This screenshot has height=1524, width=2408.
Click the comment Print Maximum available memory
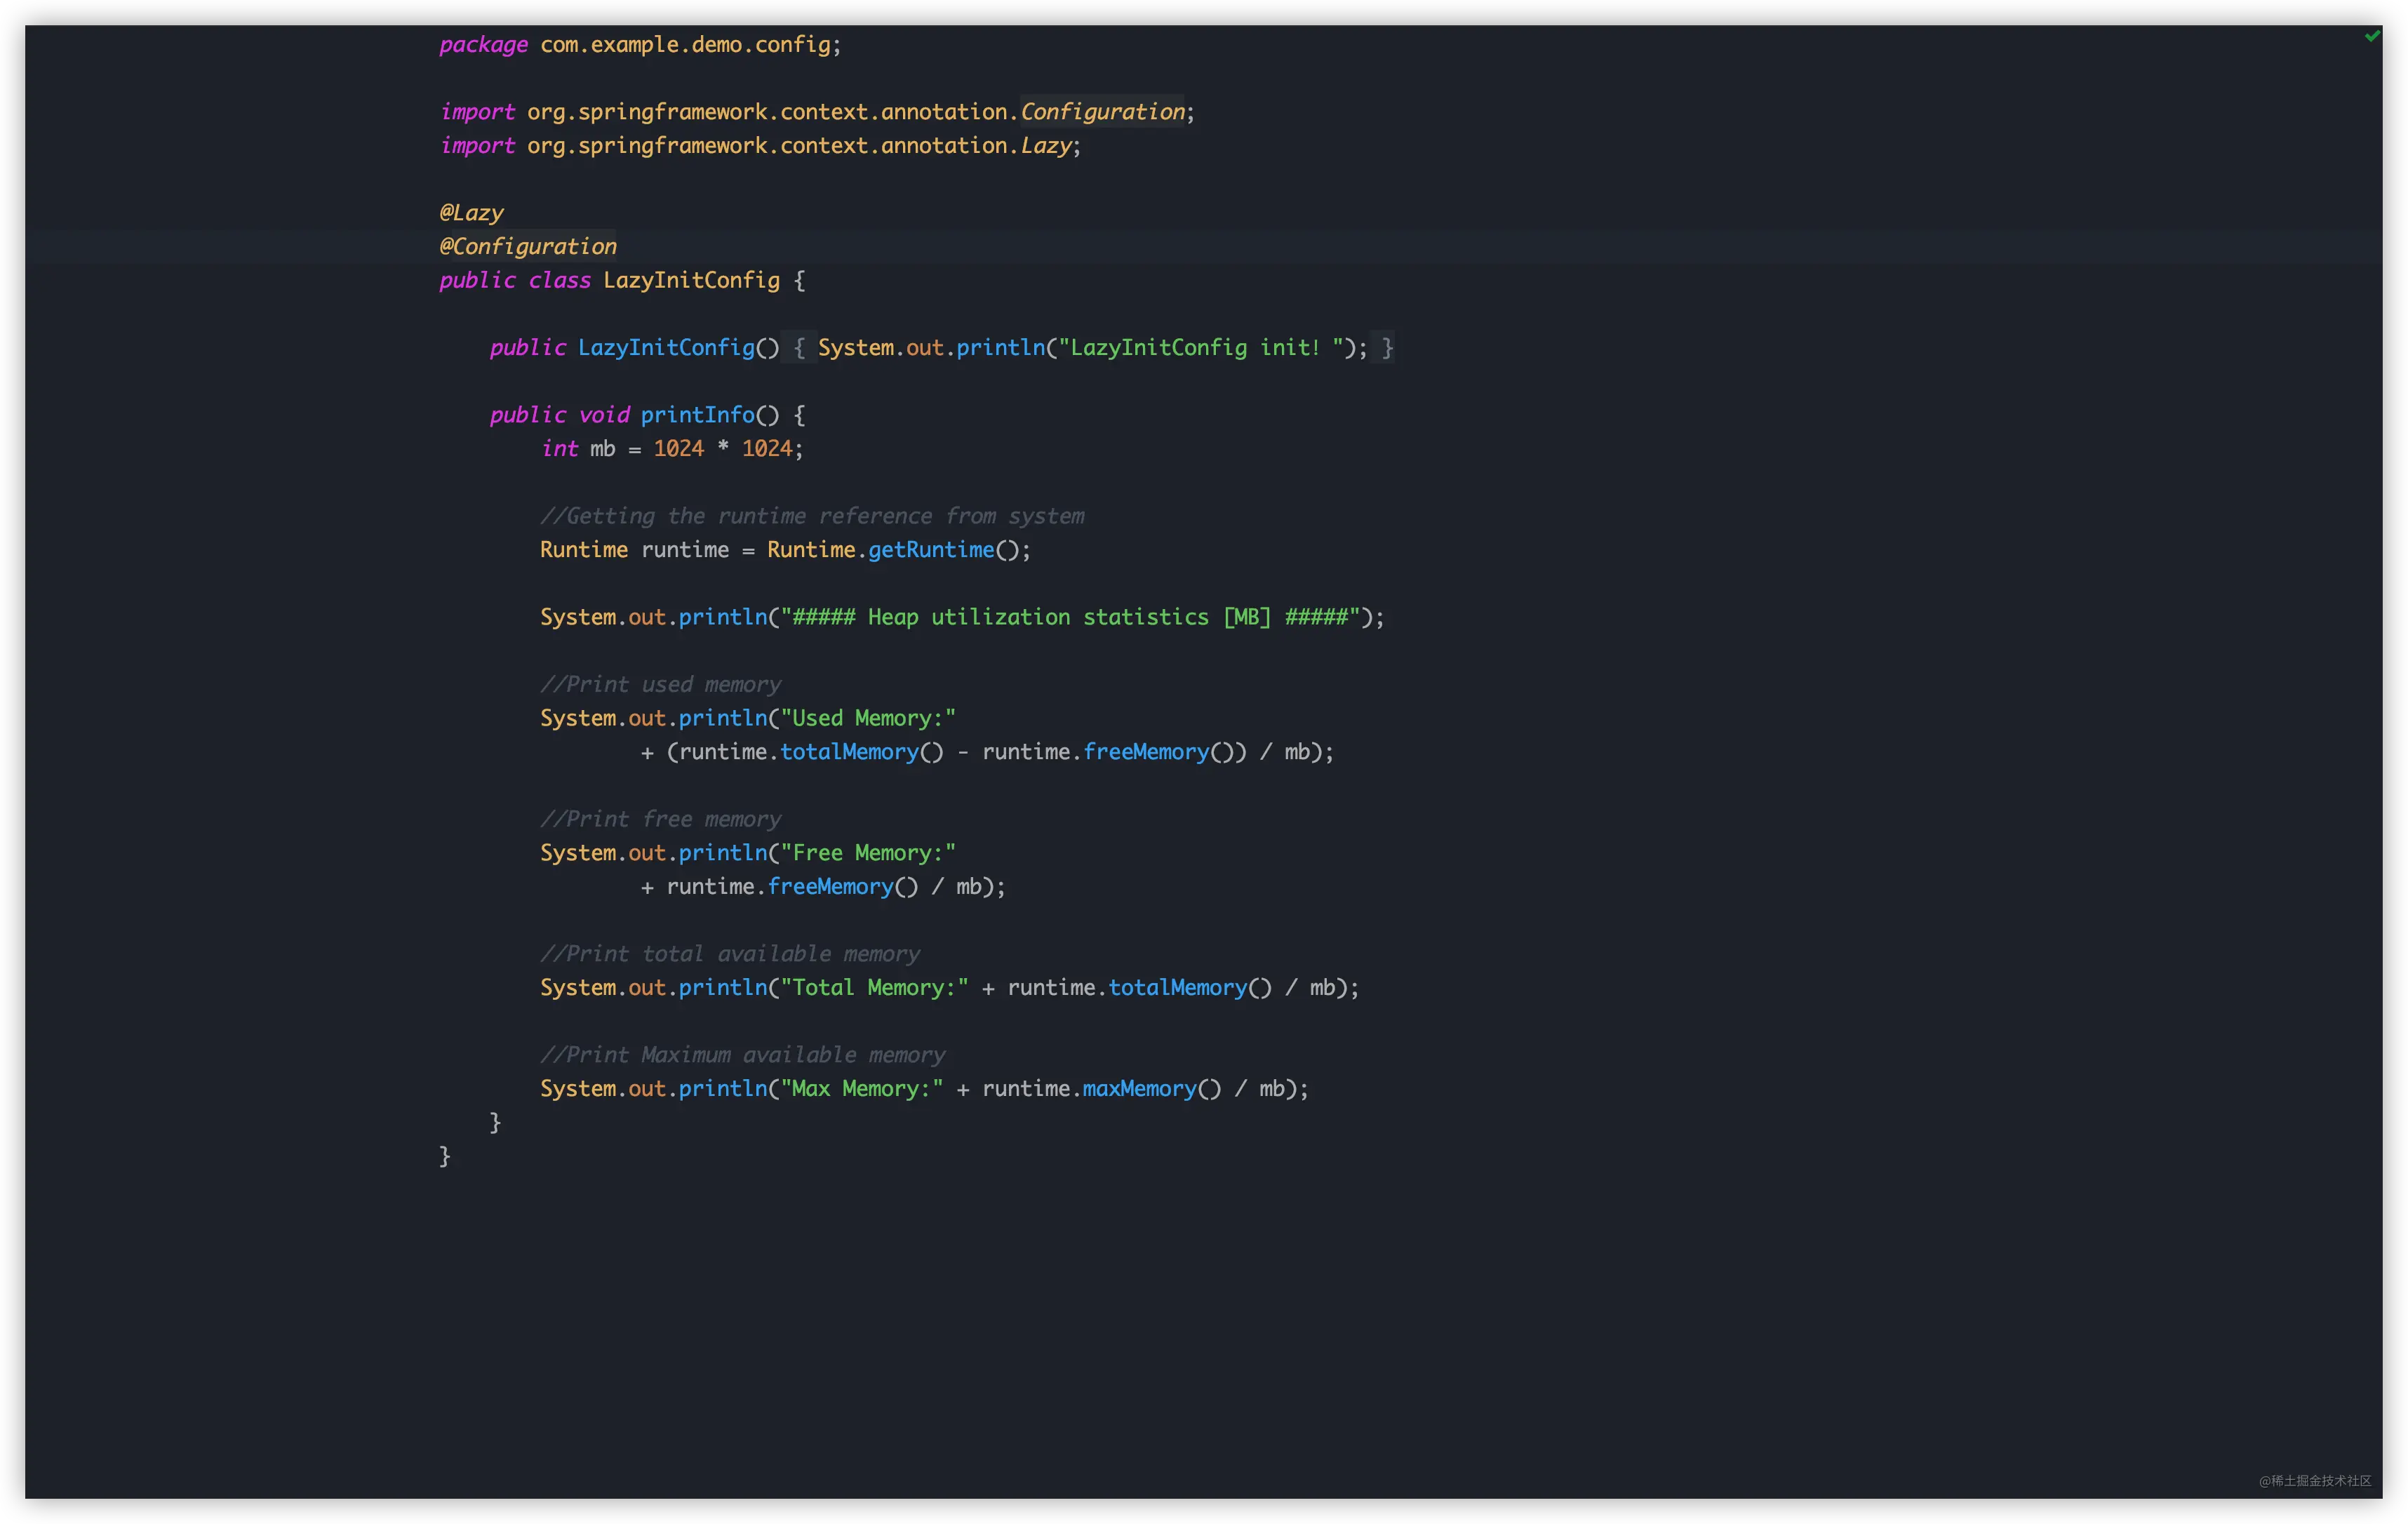[742, 1055]
